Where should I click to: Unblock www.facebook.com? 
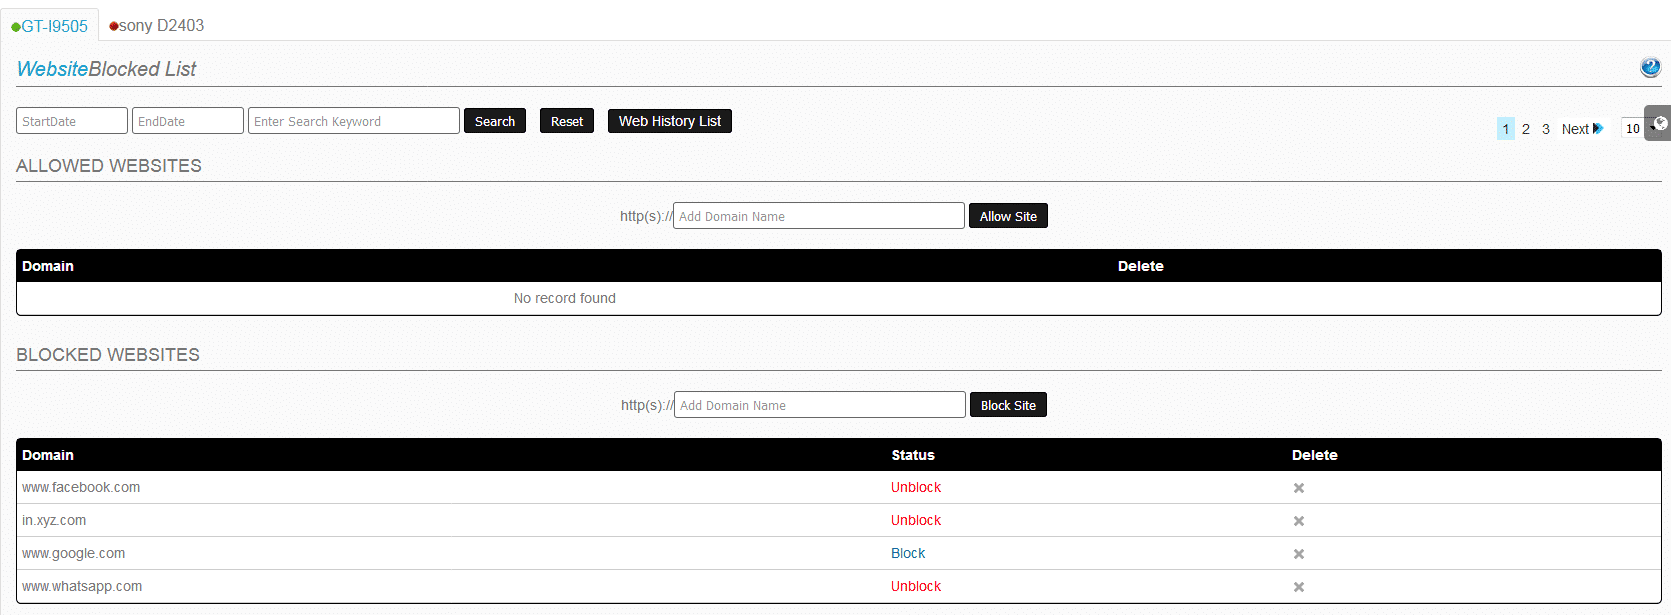(x=916, y=487)
